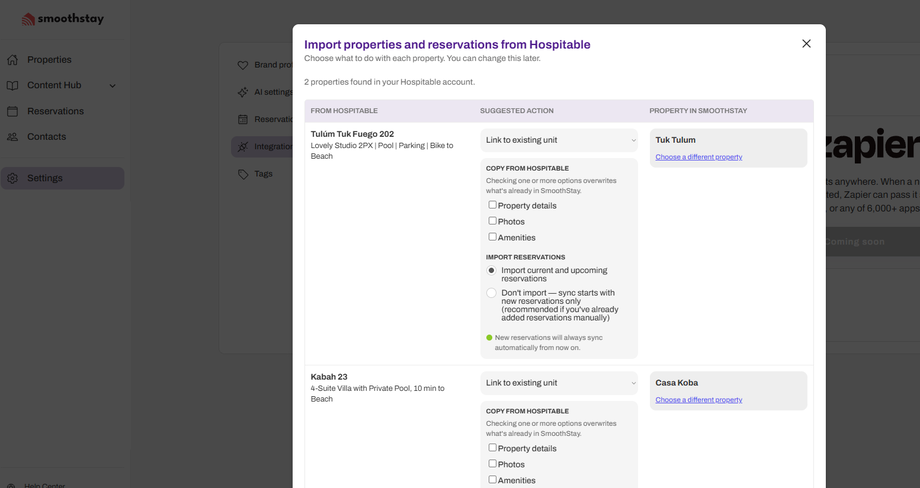The image size is (920, 488).
Task: Check Property details for Tulúm Tuk Fuego 202
Action: click(492, 205)
